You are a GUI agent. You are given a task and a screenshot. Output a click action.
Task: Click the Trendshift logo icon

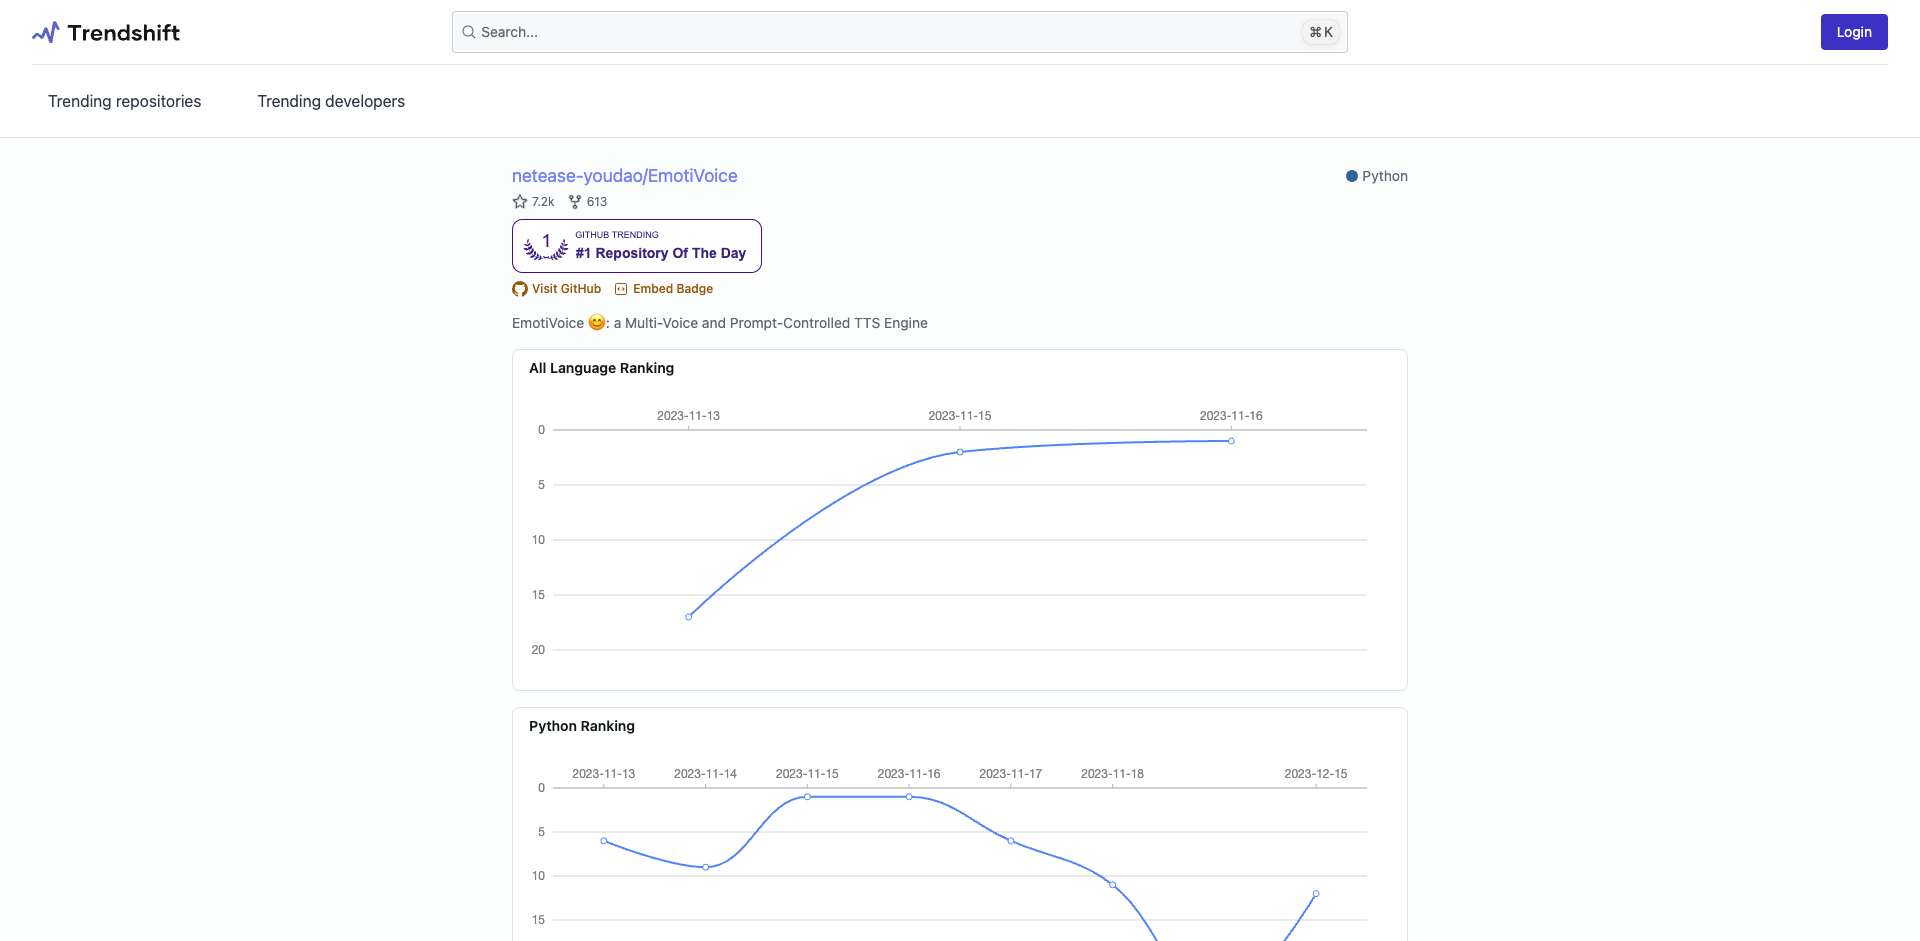[x=46, y=33]
